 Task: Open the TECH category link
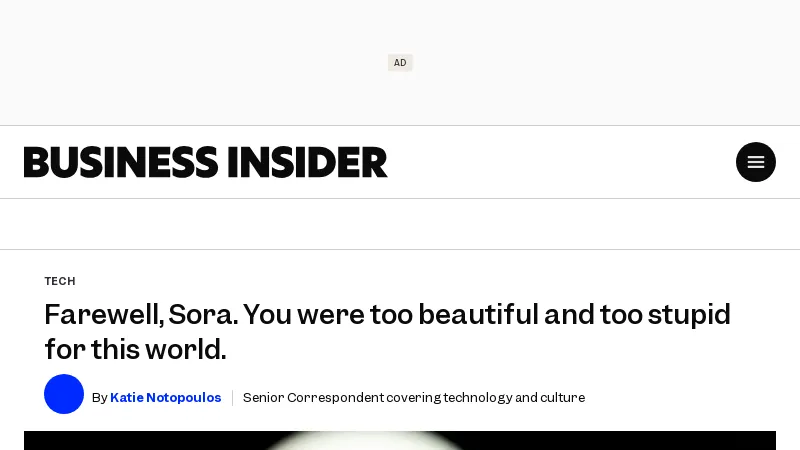(60, 281)
